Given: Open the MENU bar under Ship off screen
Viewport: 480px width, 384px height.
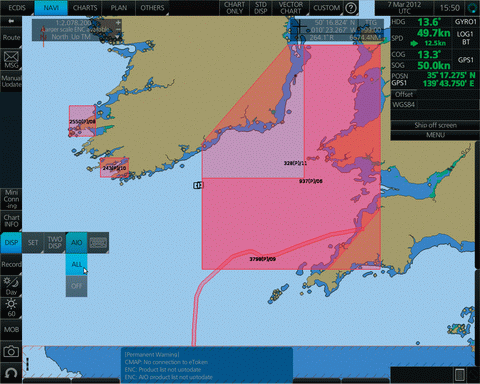Looking at the screenshot, I should pos(435,135).
